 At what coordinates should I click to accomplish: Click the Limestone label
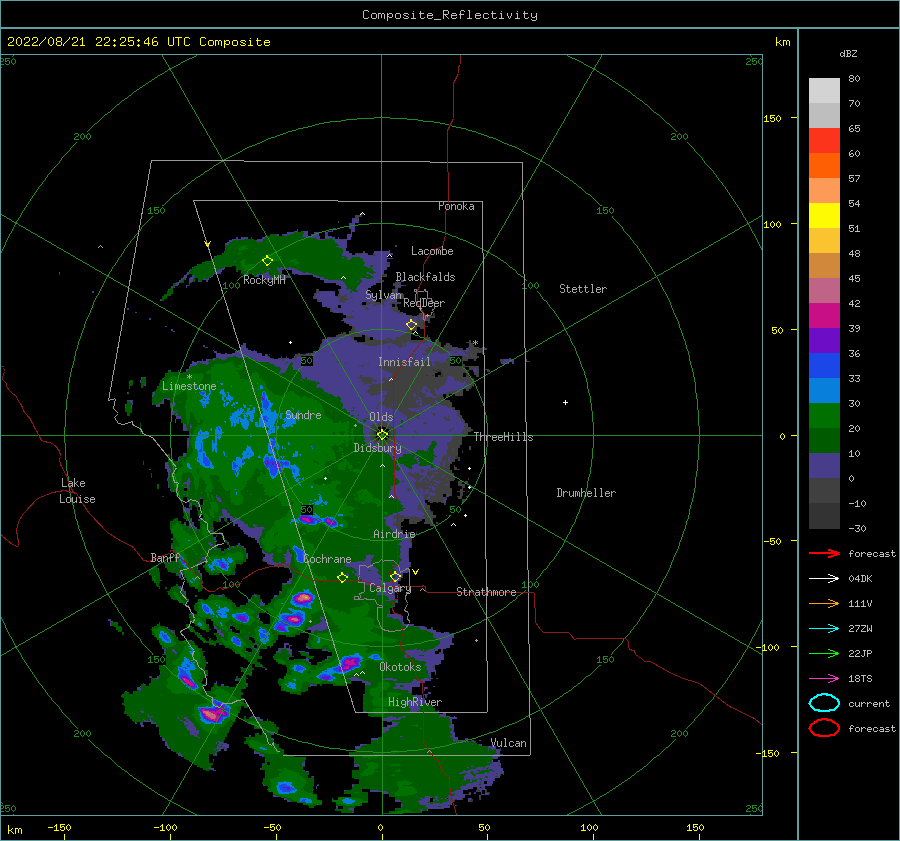tap(189, 386)
